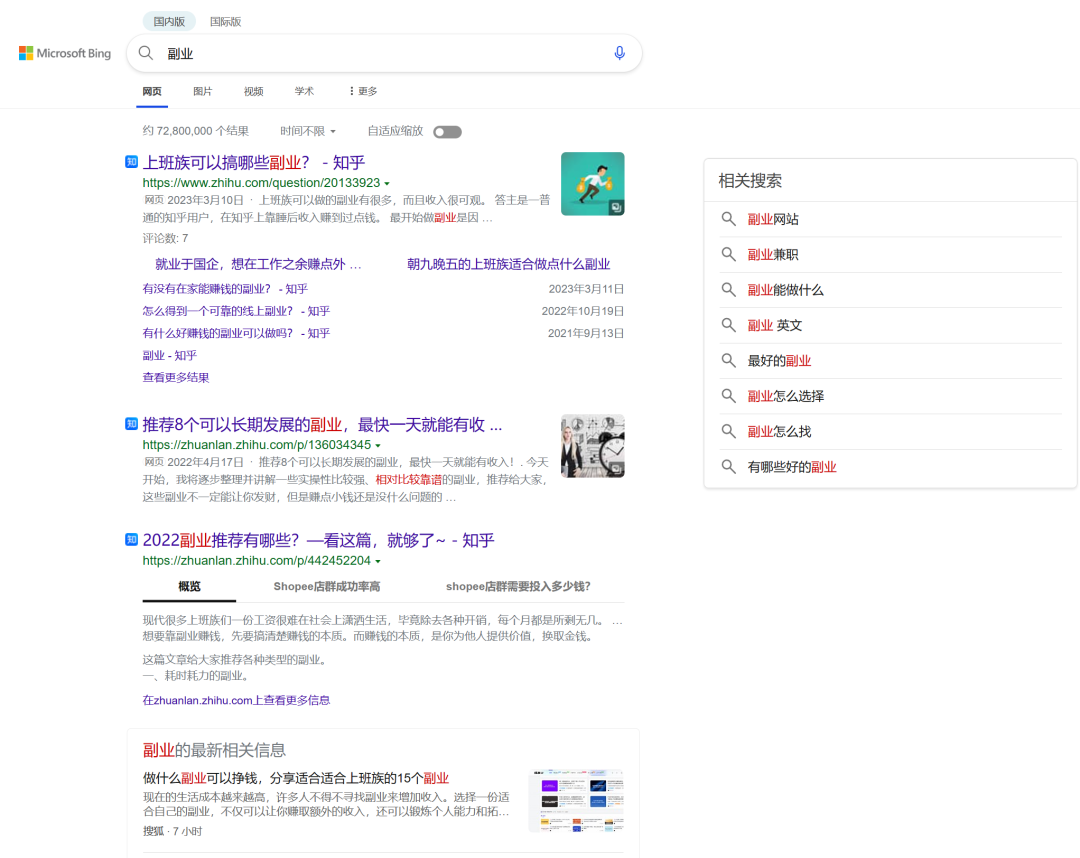
Task: Click Zhihu favicon beside 推荐8个可以长期发展的副业 result
Action: point(132,423)
